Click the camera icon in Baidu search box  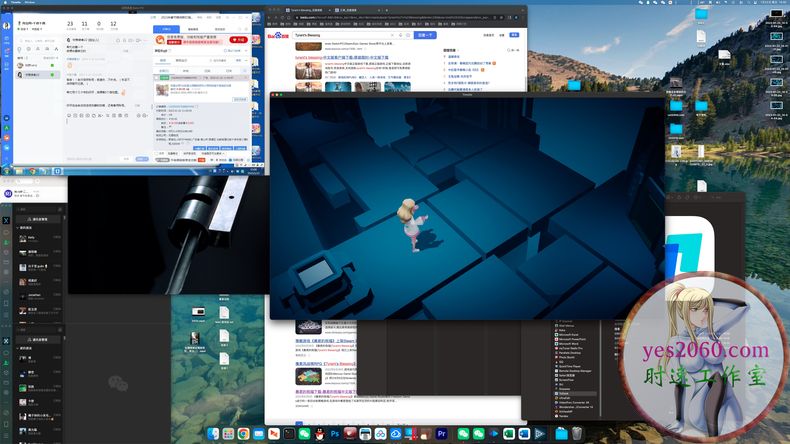[x=406, y=35]
